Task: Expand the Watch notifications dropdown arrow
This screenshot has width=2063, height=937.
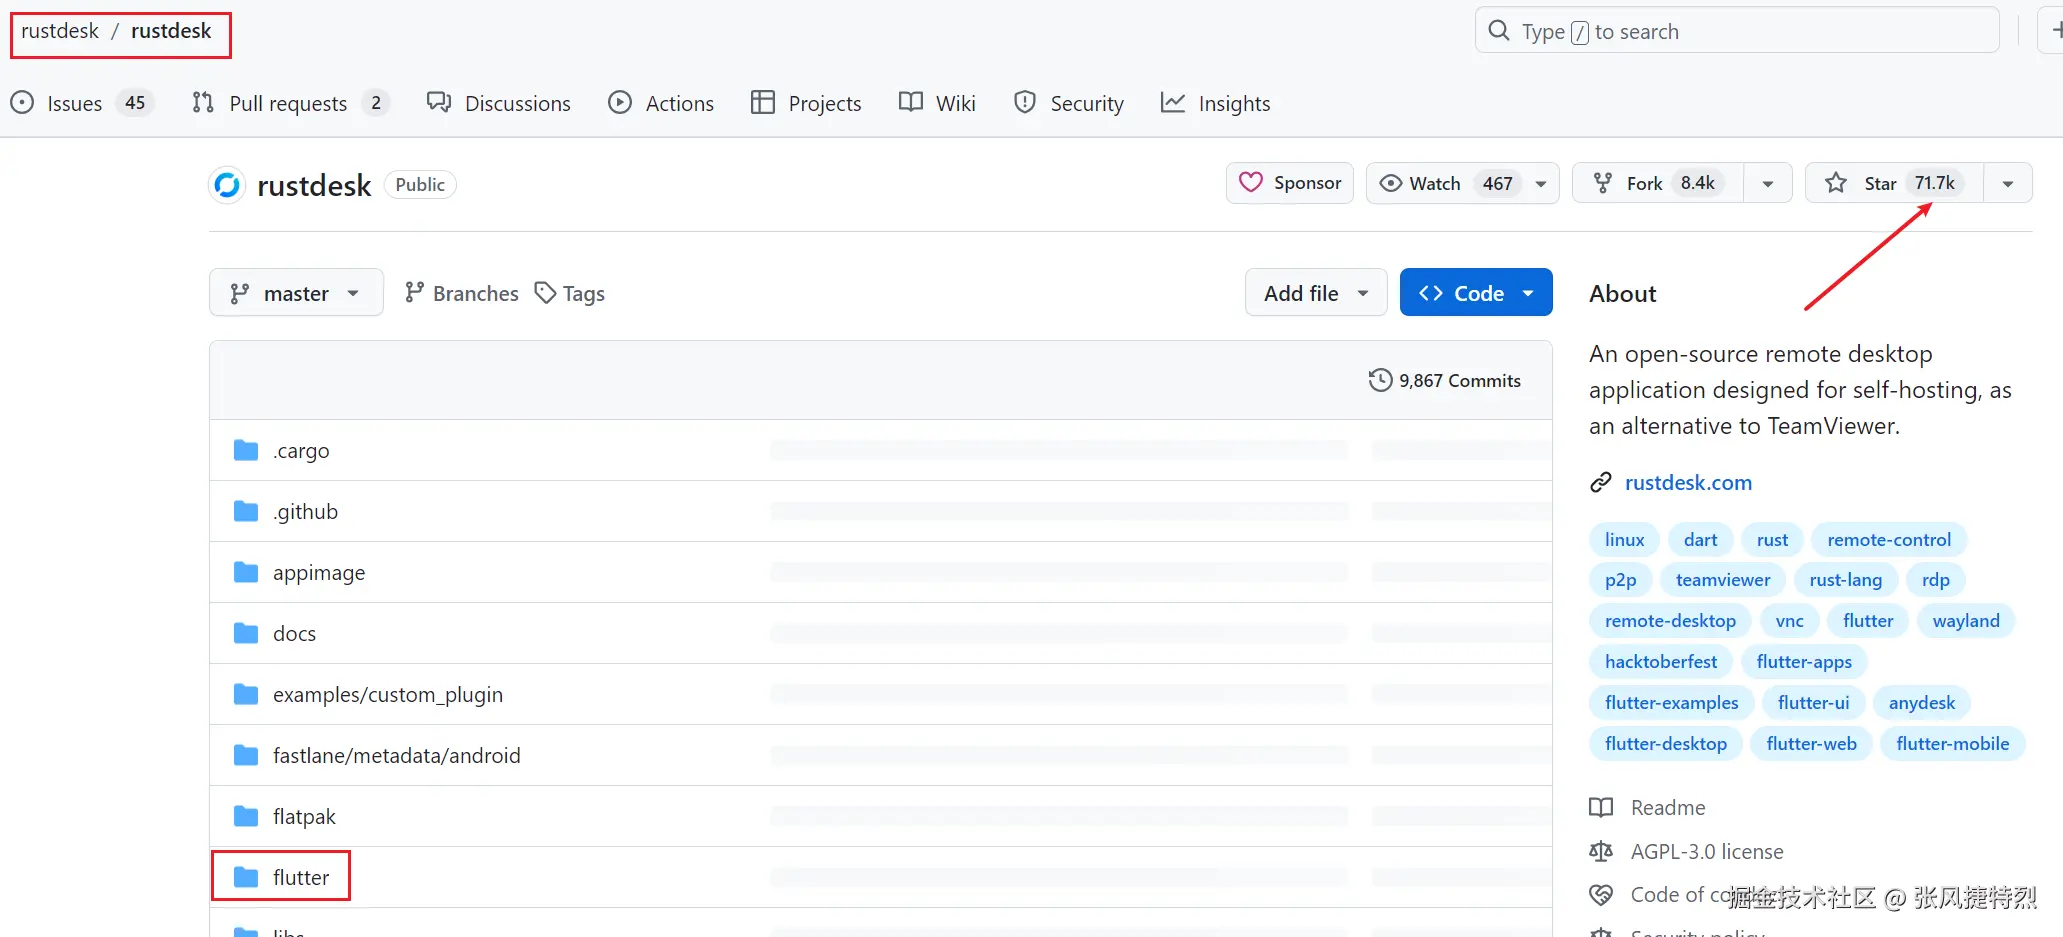Action: point(1541,184)
